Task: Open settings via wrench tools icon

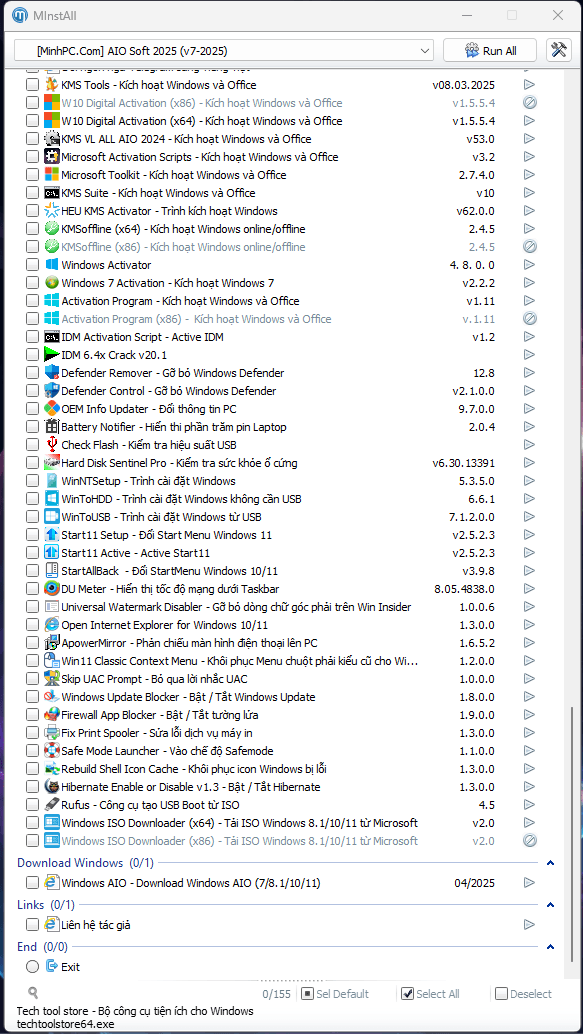Action: (559, 51)
